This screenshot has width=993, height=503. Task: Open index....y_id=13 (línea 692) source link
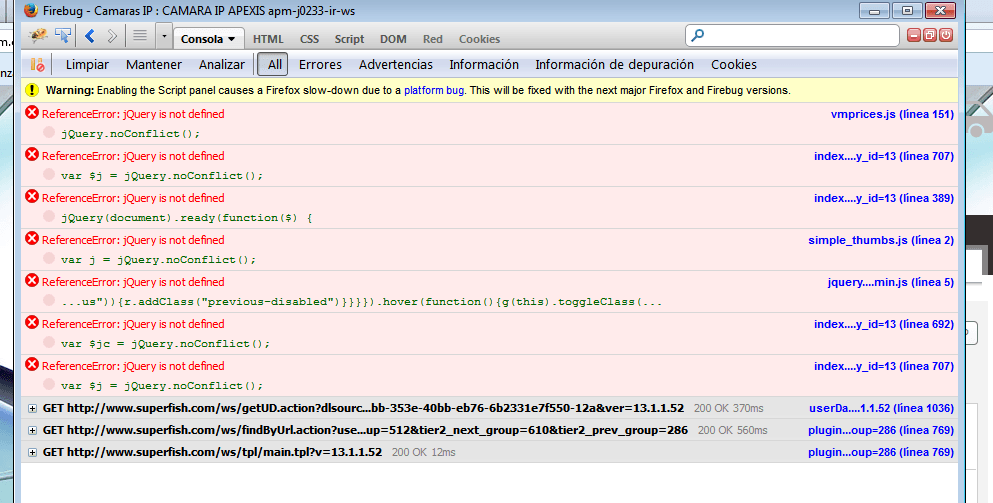click(x=884, y=324)
